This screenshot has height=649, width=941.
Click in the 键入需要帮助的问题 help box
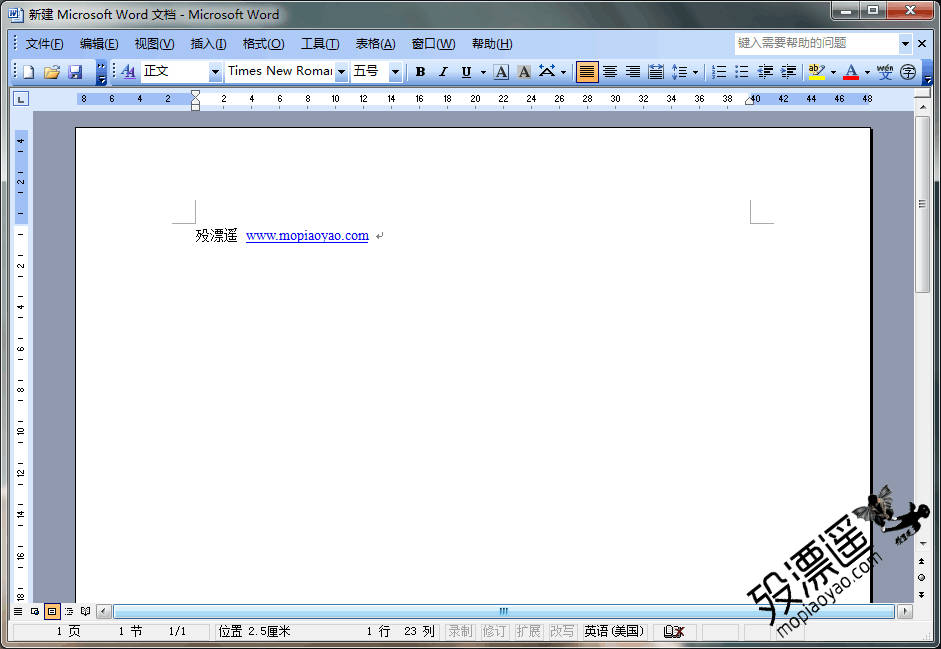point(816,43)
